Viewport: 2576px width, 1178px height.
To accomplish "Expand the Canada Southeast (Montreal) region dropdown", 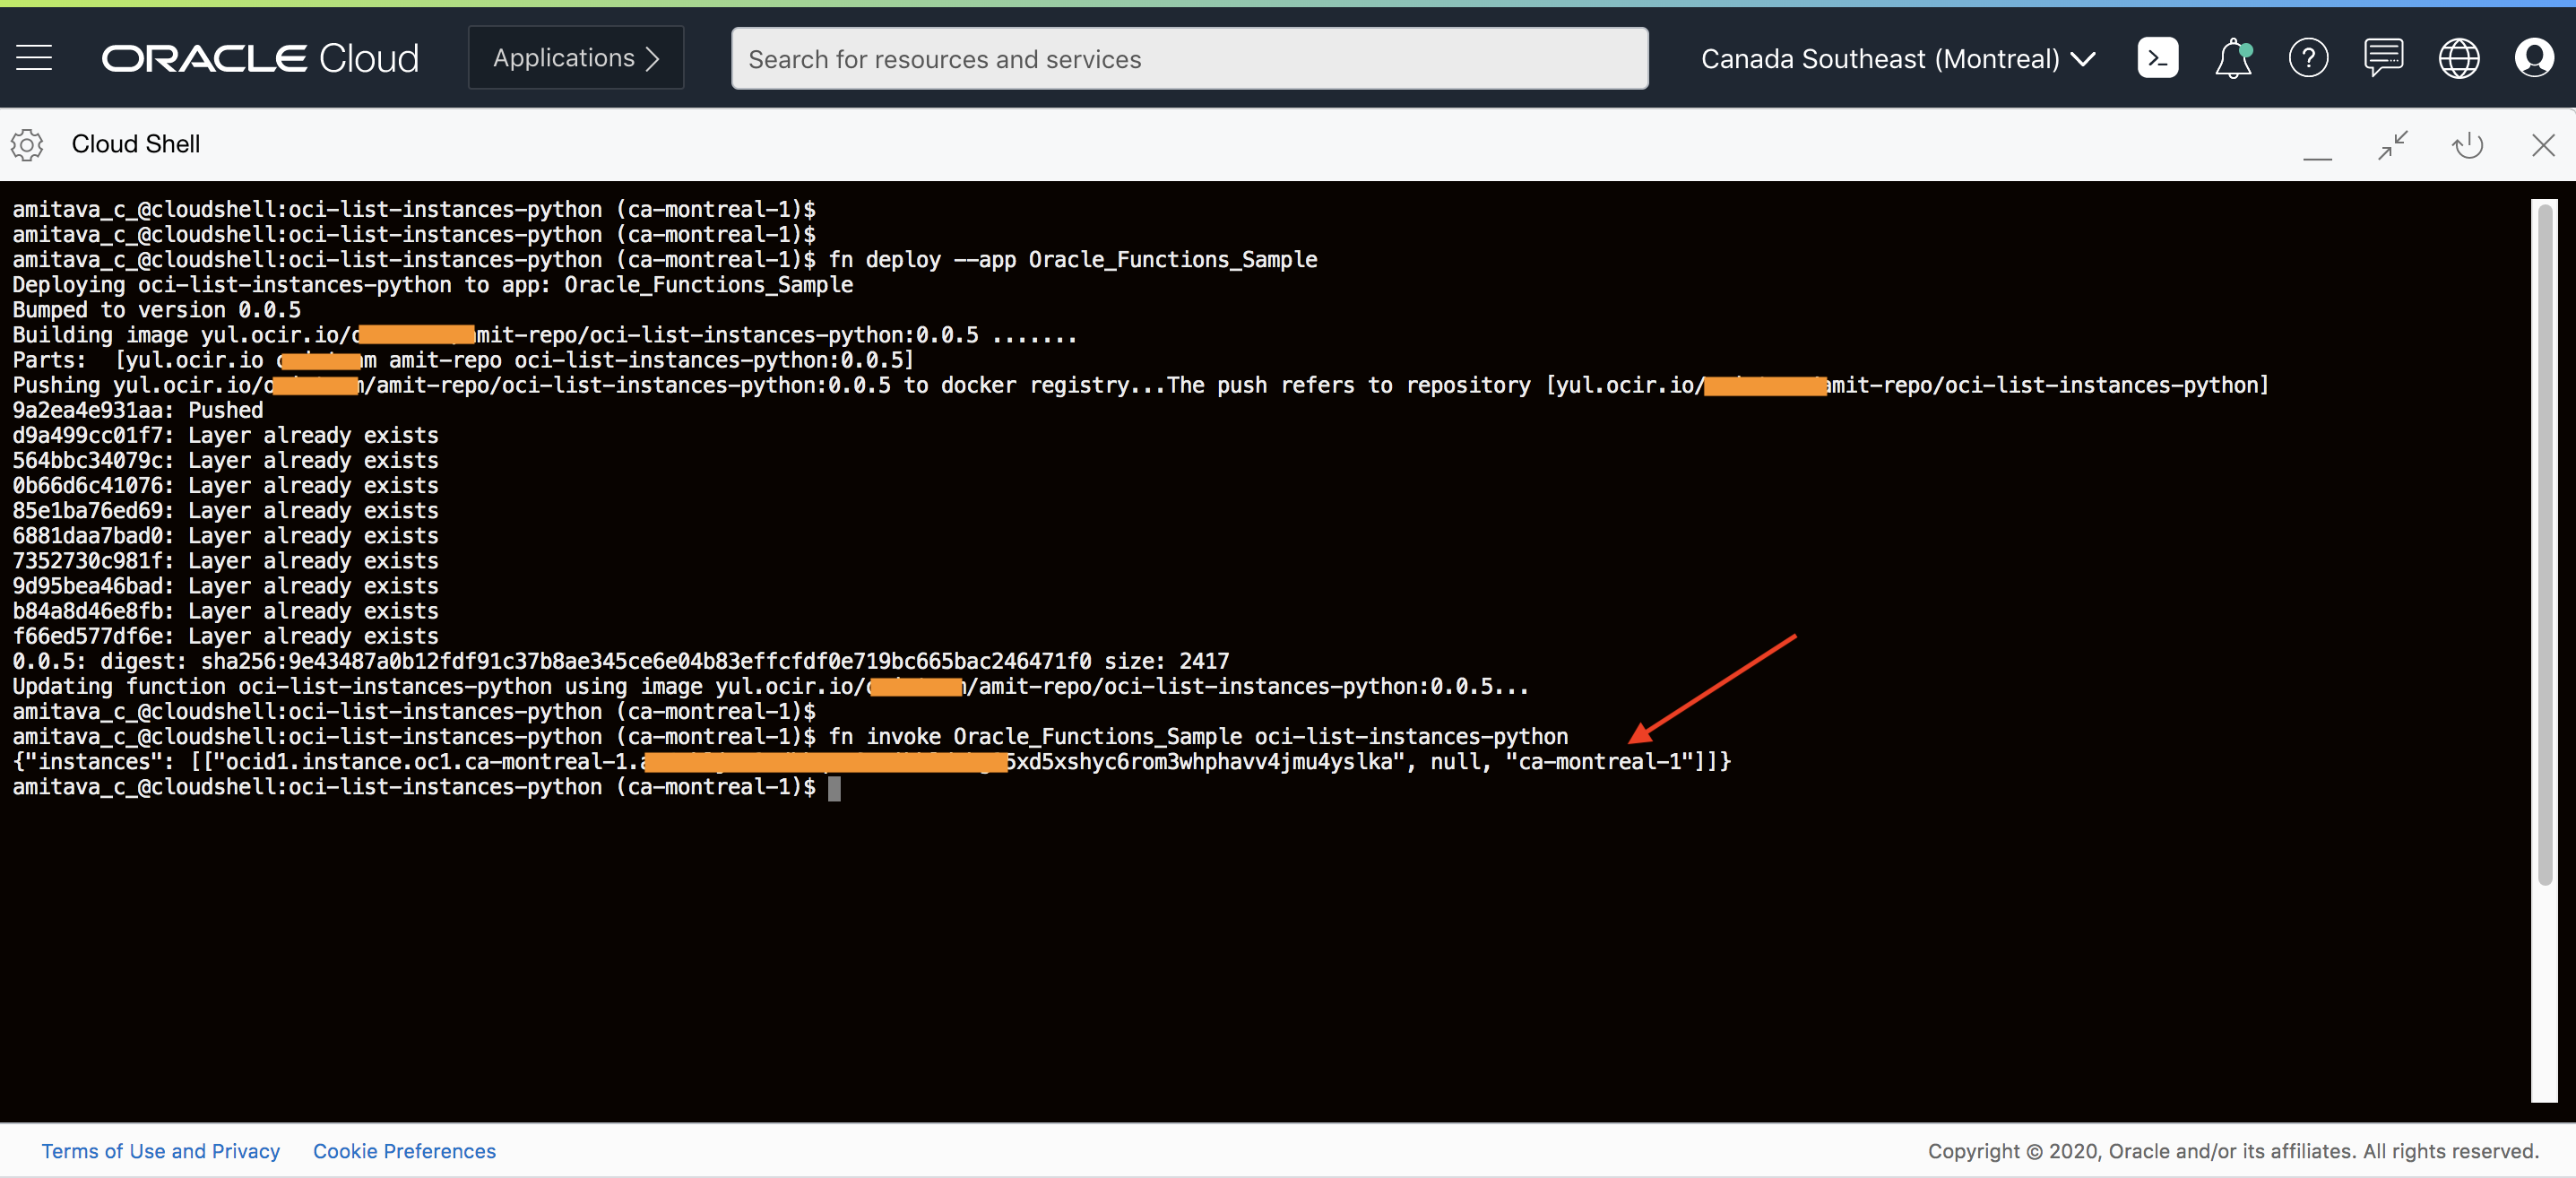I will coord(1897,59).
